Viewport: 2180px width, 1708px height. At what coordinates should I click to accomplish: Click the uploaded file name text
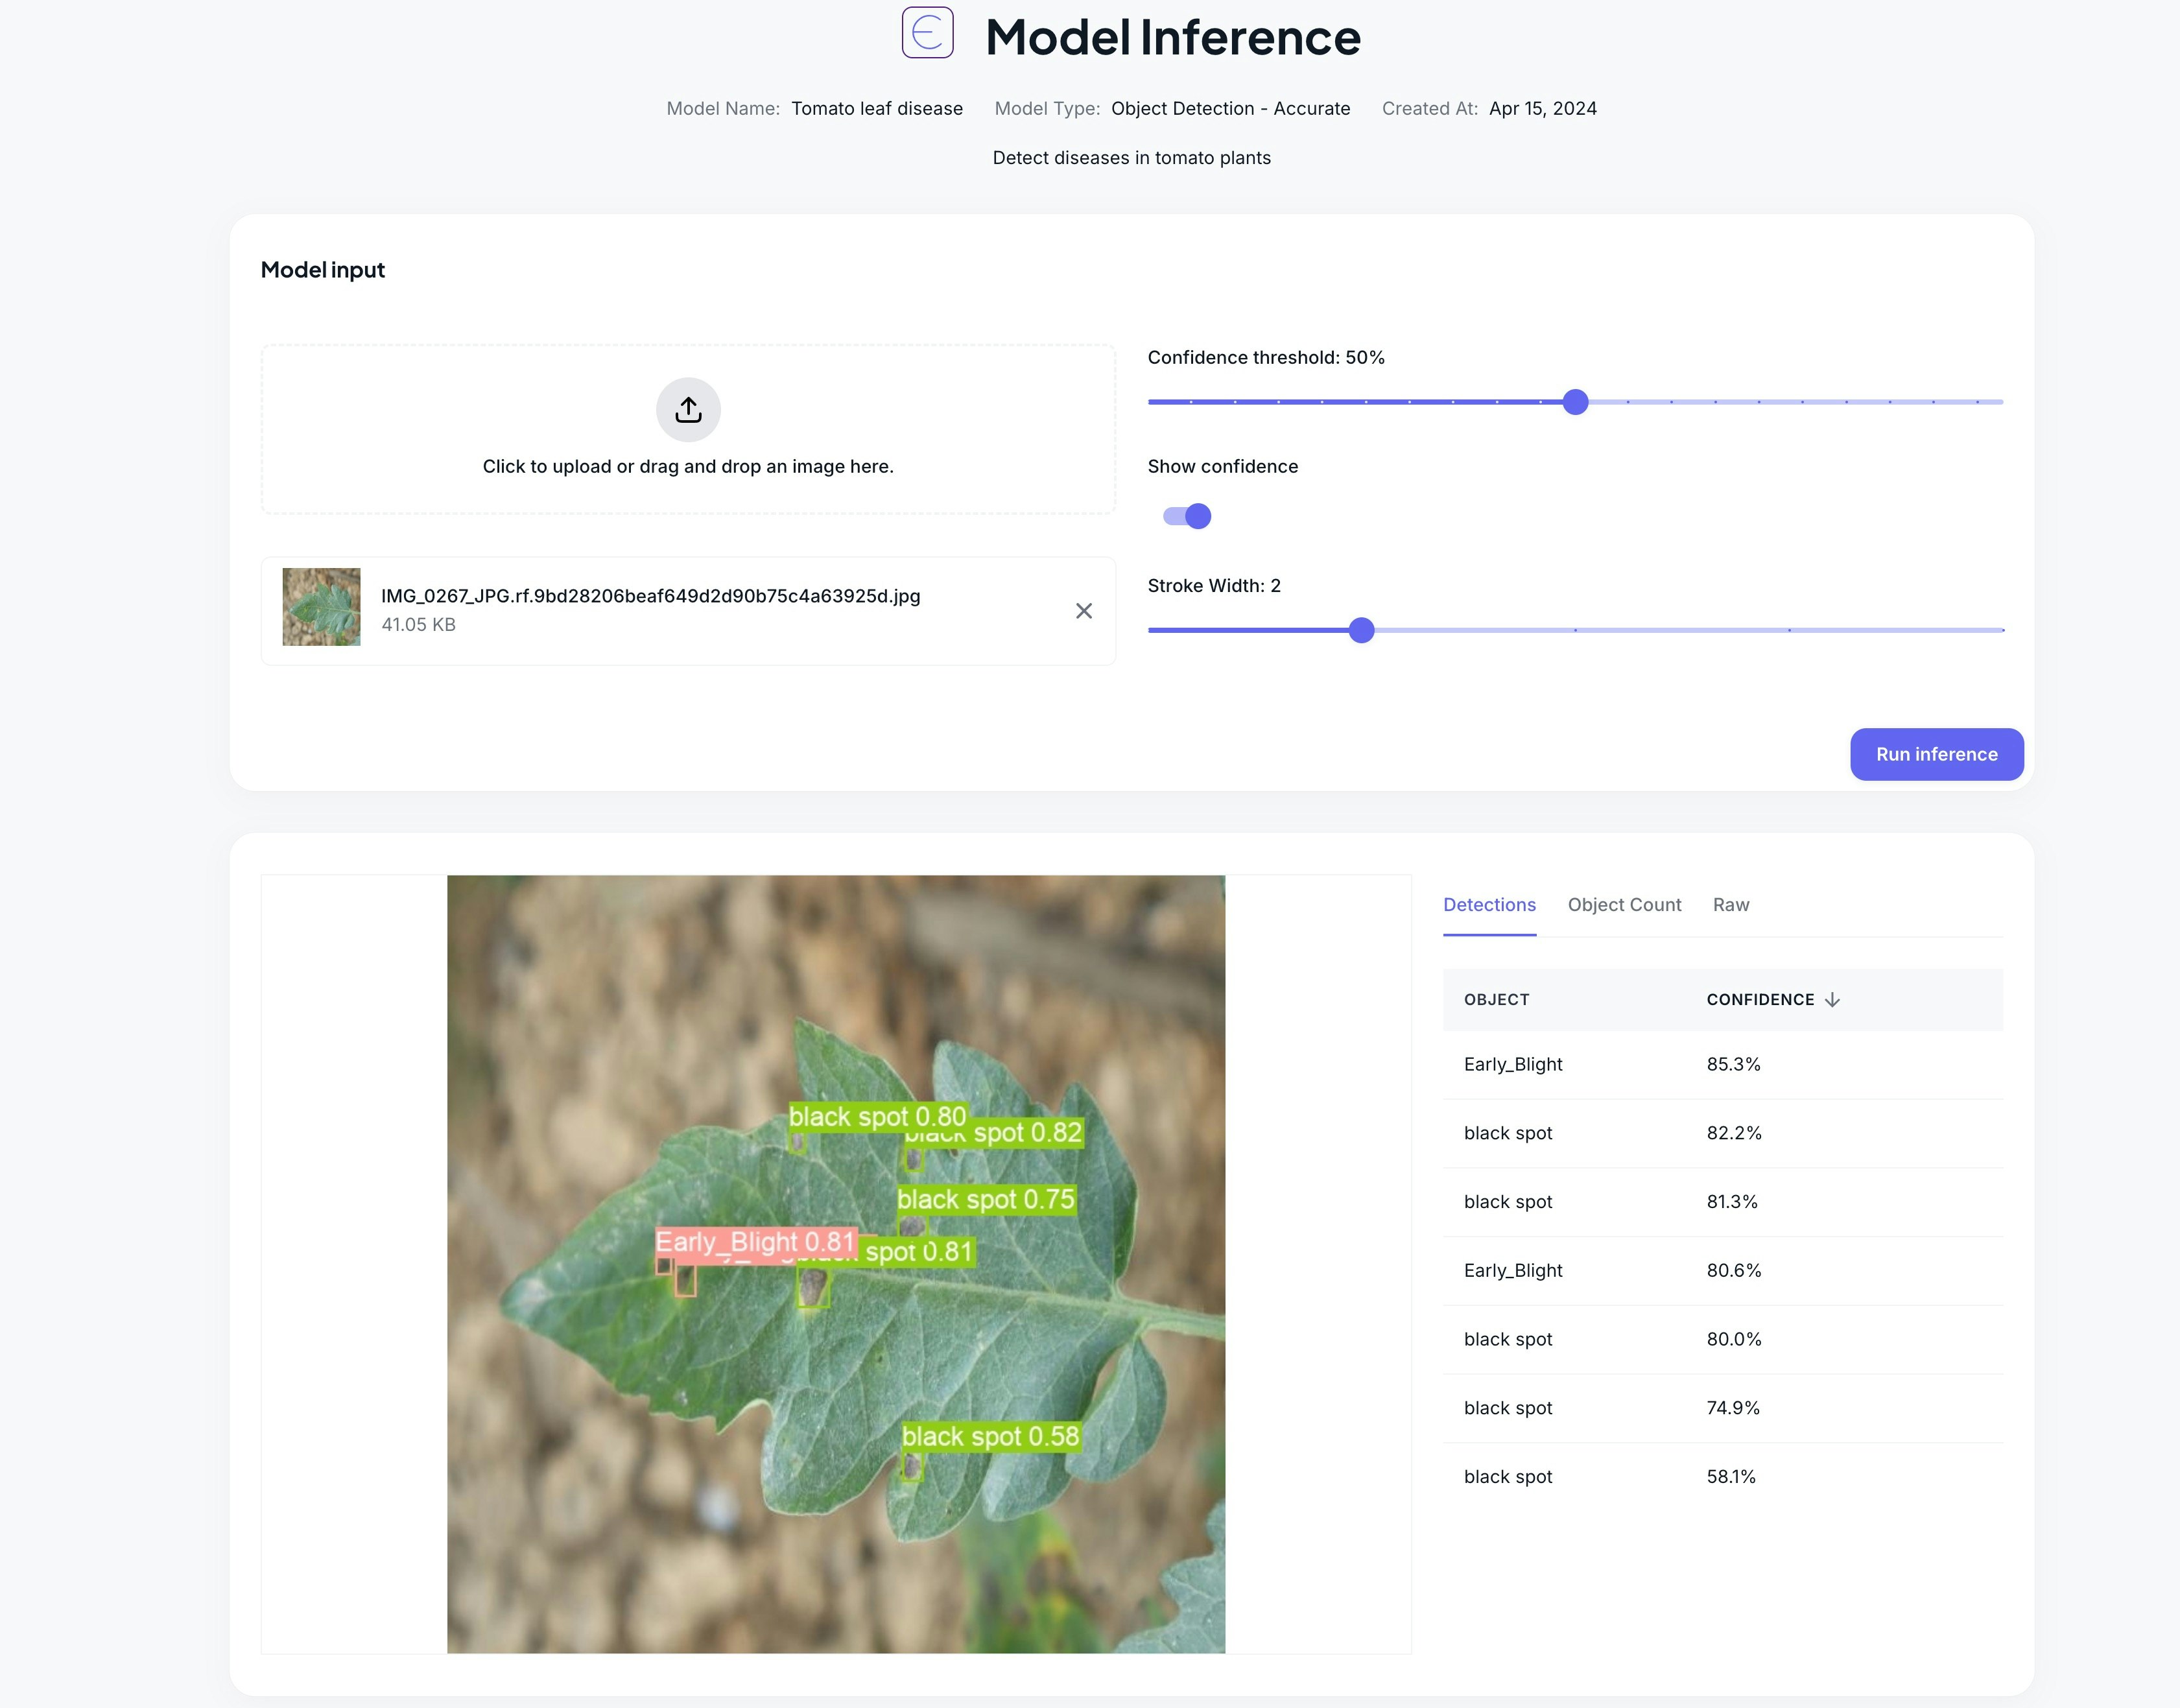(650, 596)
